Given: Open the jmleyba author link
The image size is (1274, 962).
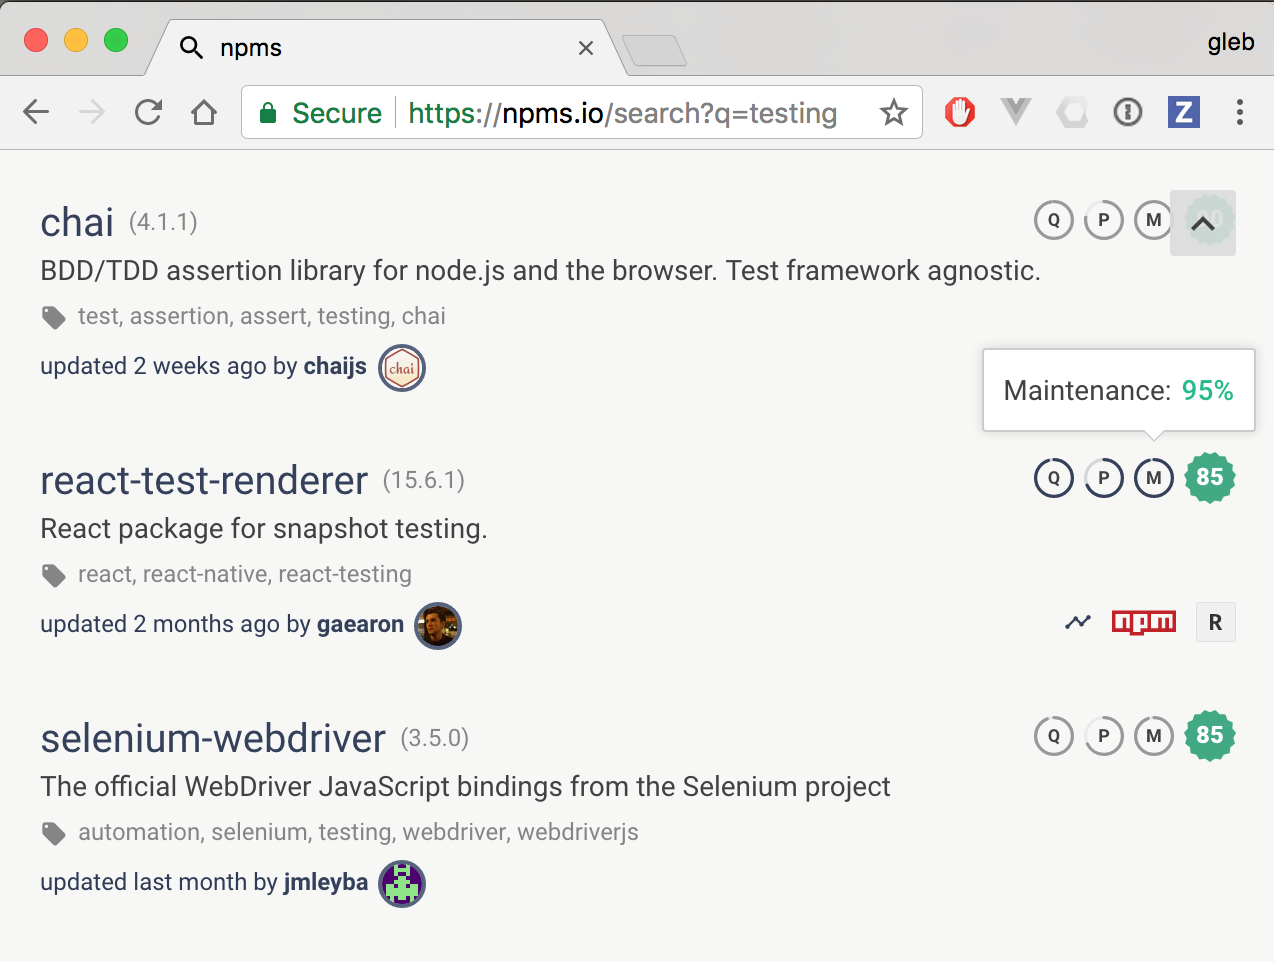Looking at the screenshot, I should [326, 883].
